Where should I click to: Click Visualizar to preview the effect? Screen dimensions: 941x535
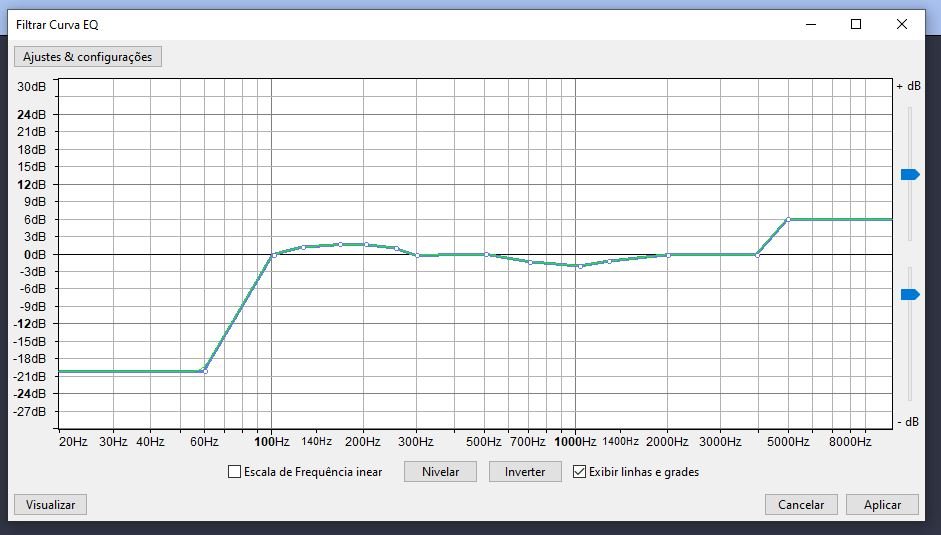click(x=50, y=505)
